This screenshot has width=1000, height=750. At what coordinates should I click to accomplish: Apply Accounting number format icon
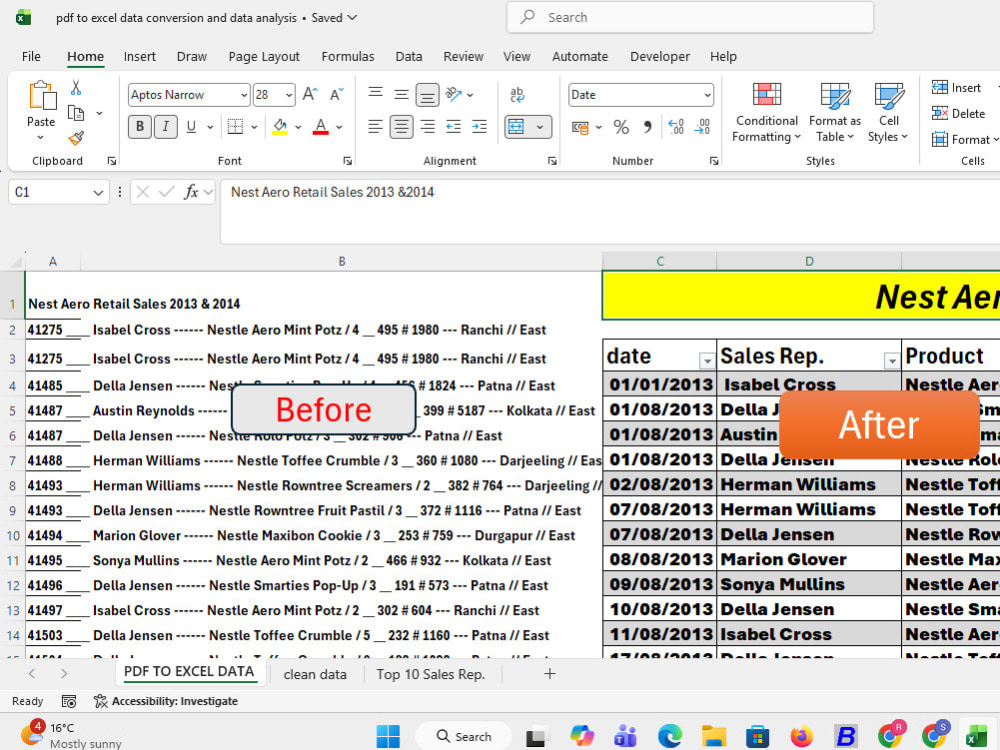[580, 127]
